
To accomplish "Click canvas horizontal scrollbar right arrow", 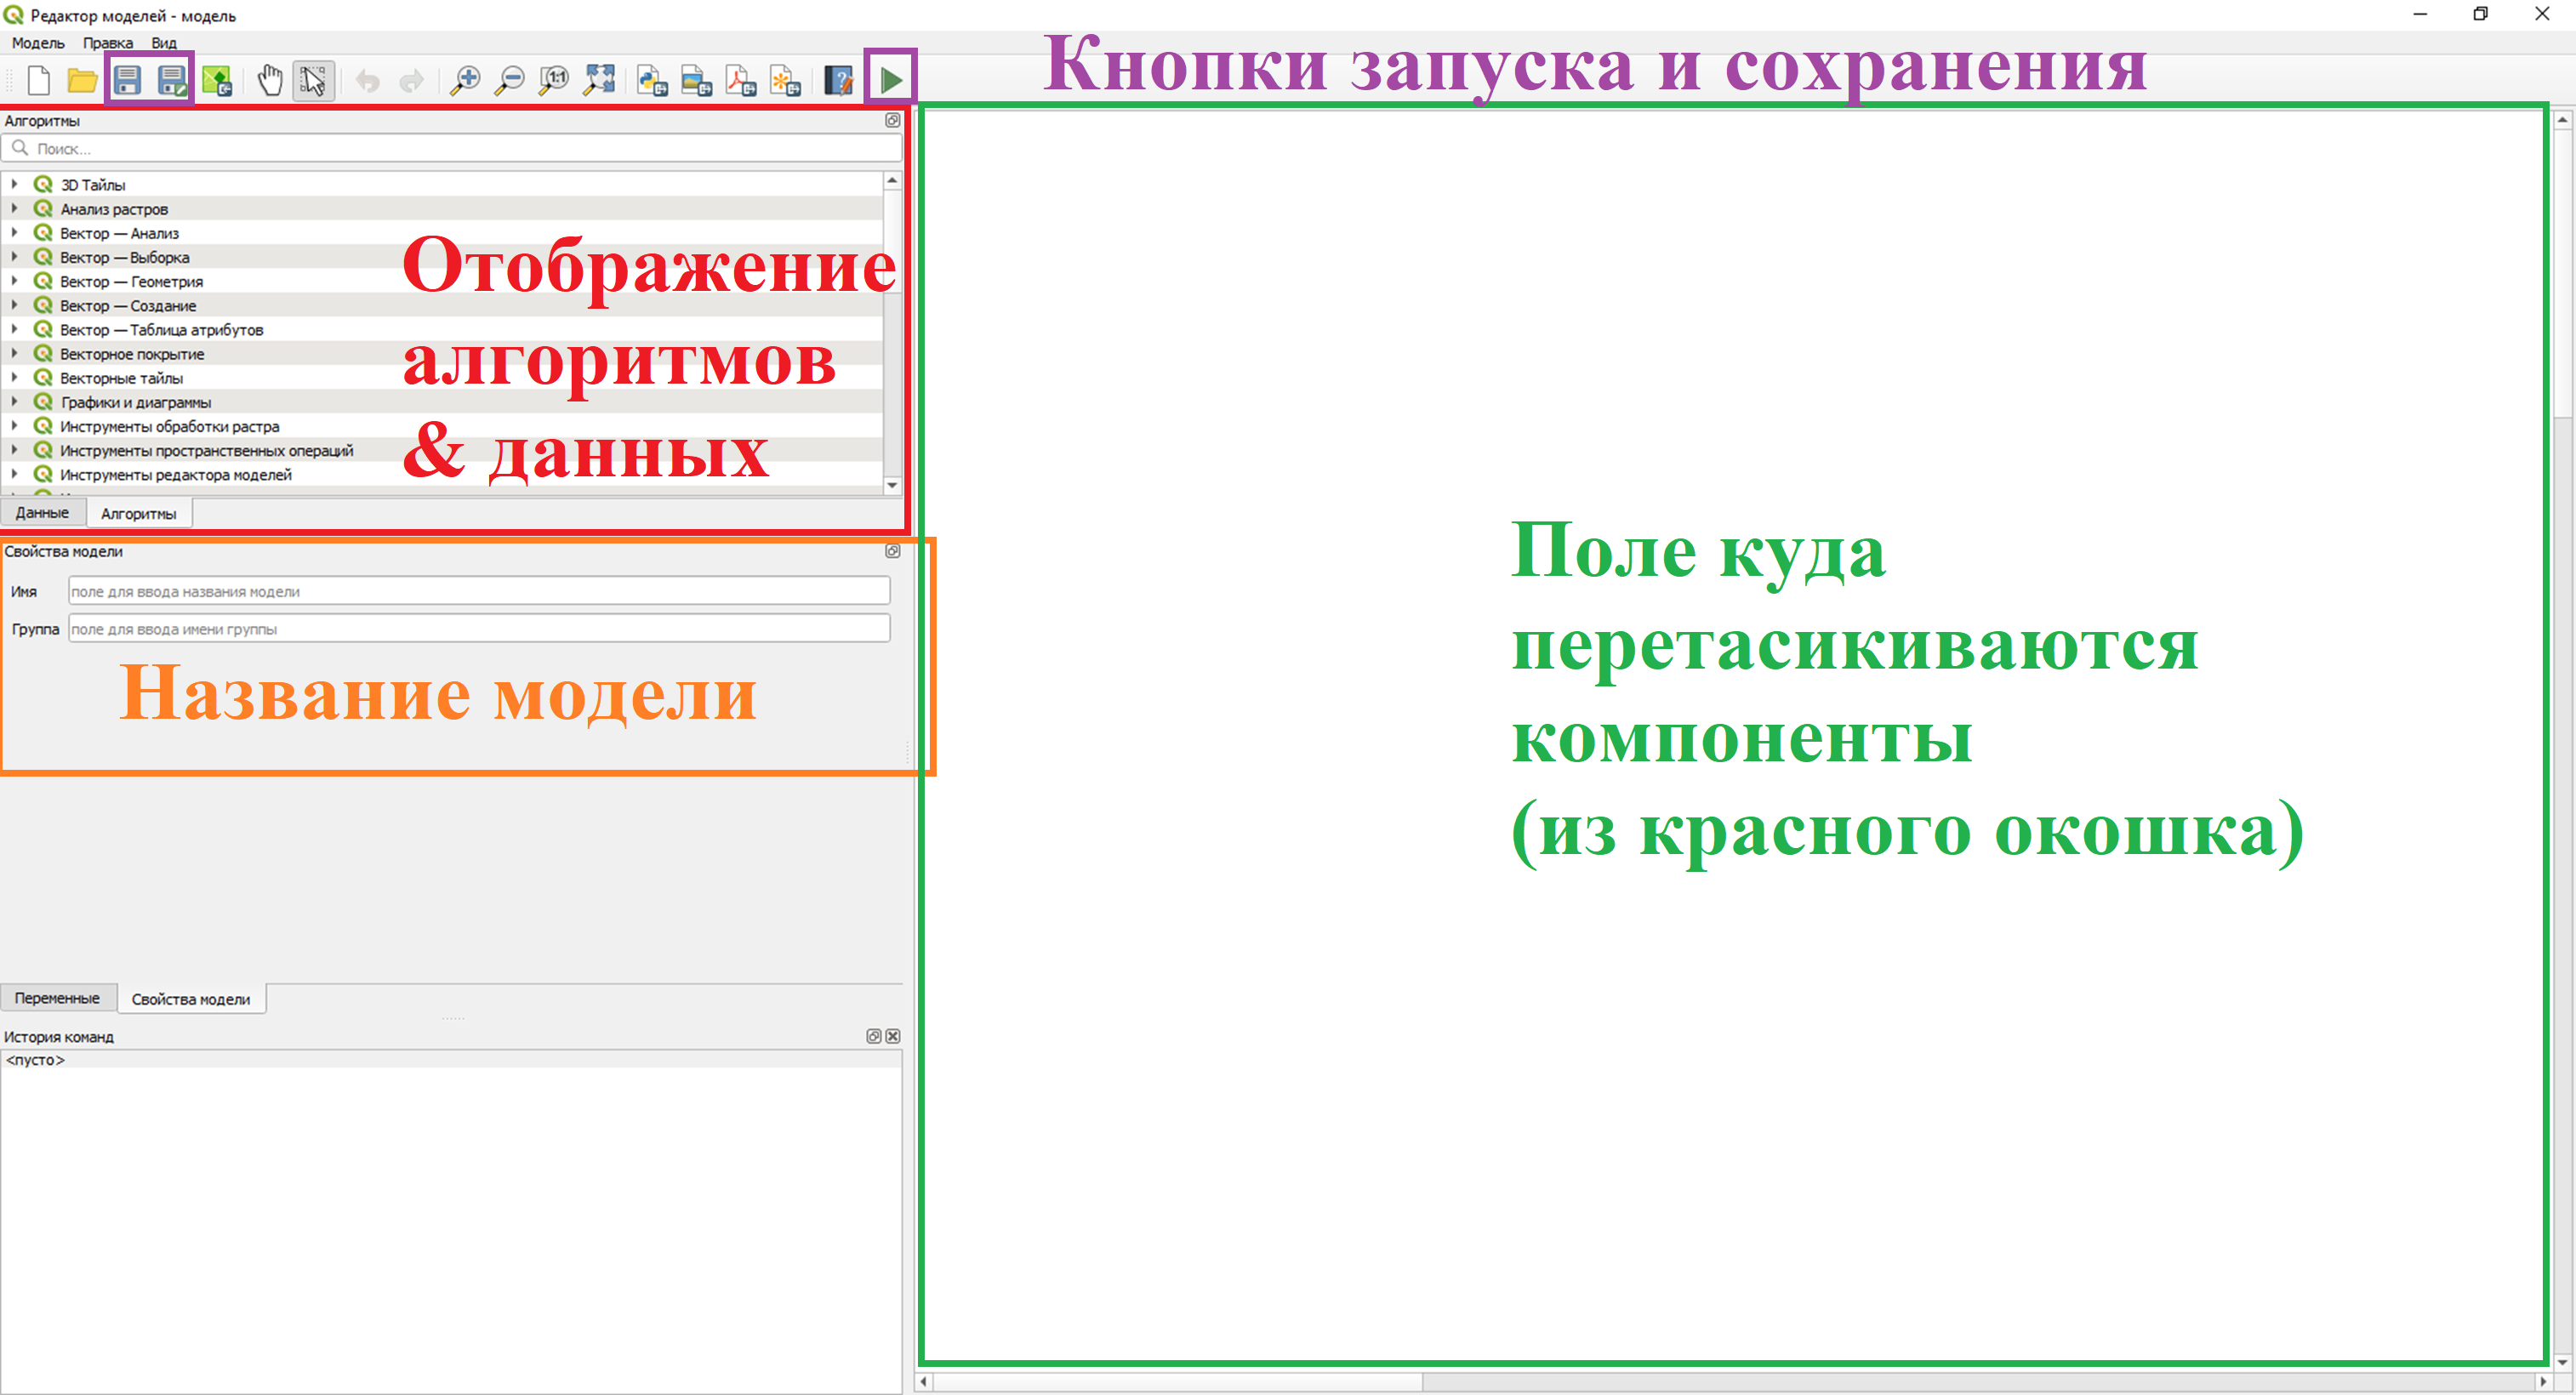I will 2543,1382.
